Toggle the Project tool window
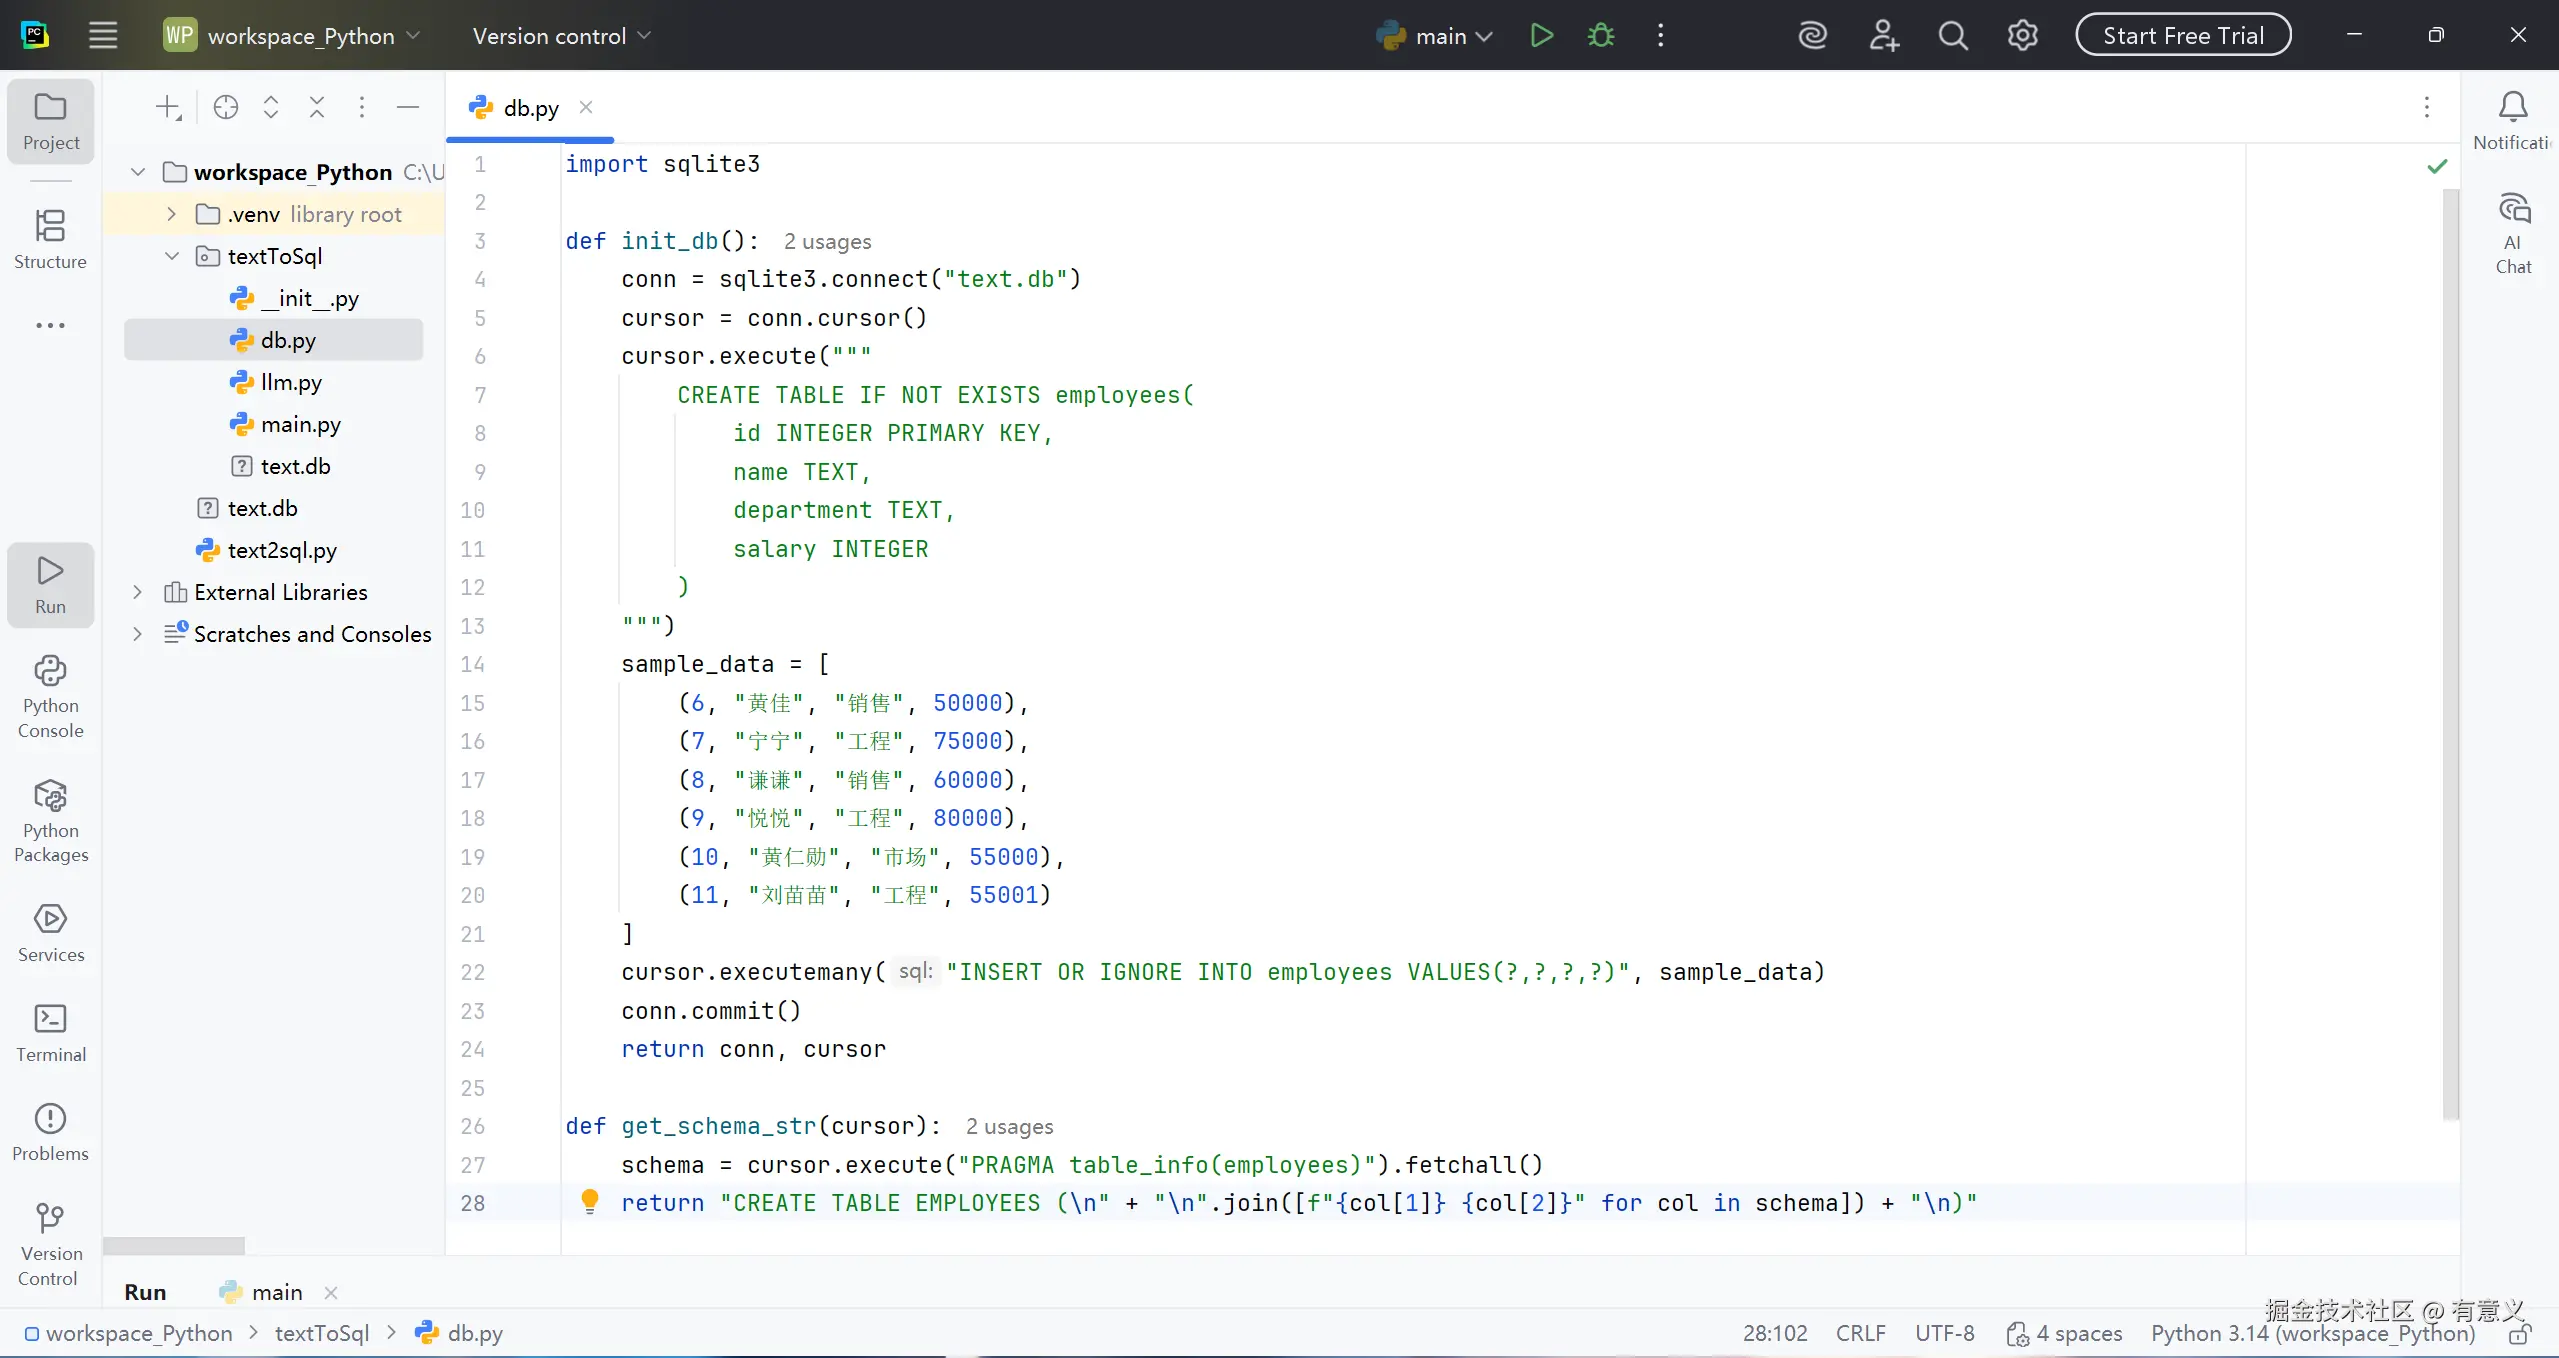Screen dimensions: 2559x1358 50,120
